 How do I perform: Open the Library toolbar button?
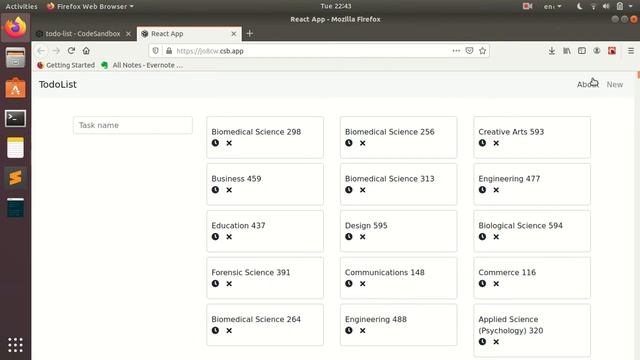point(567,51)
